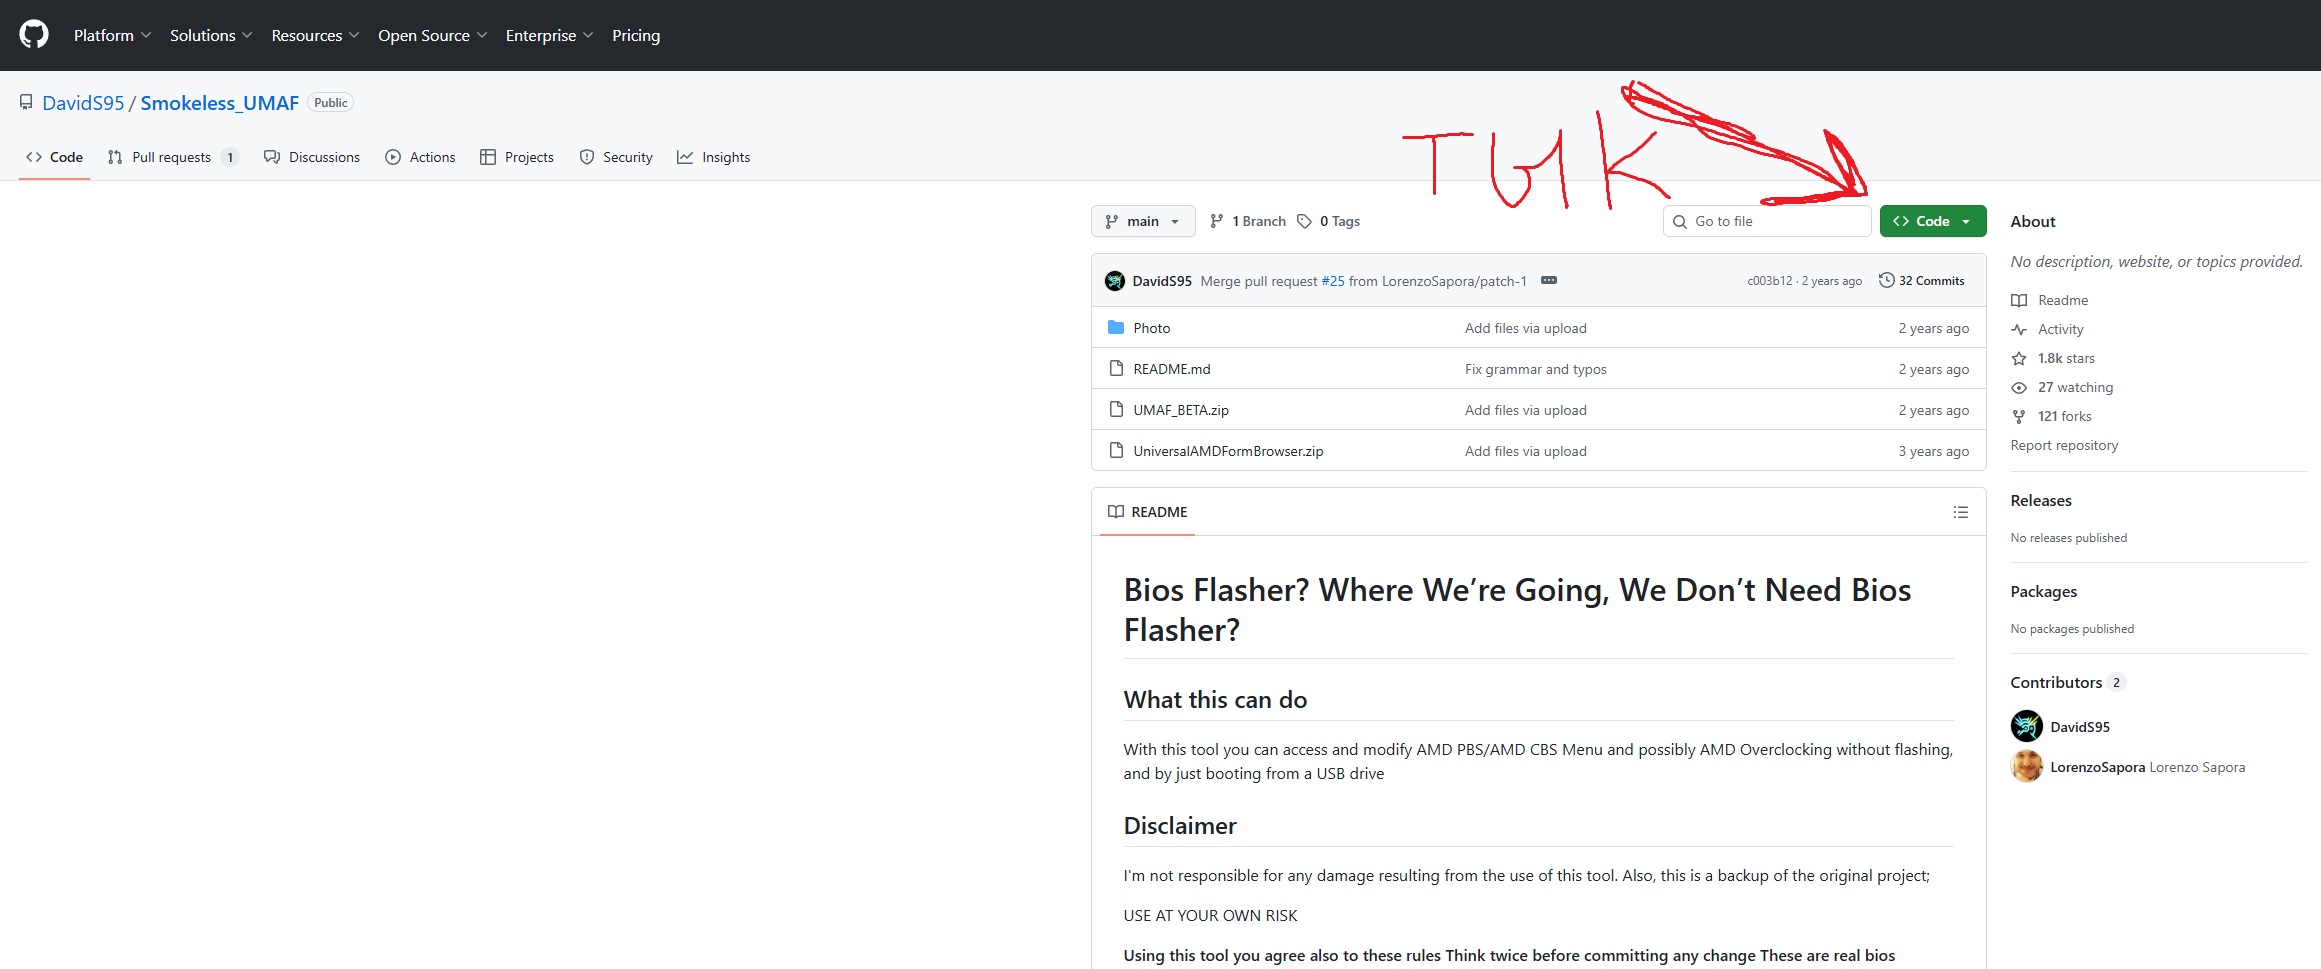
Task: Open the Projects tab
Action: (x=517, y=157)
